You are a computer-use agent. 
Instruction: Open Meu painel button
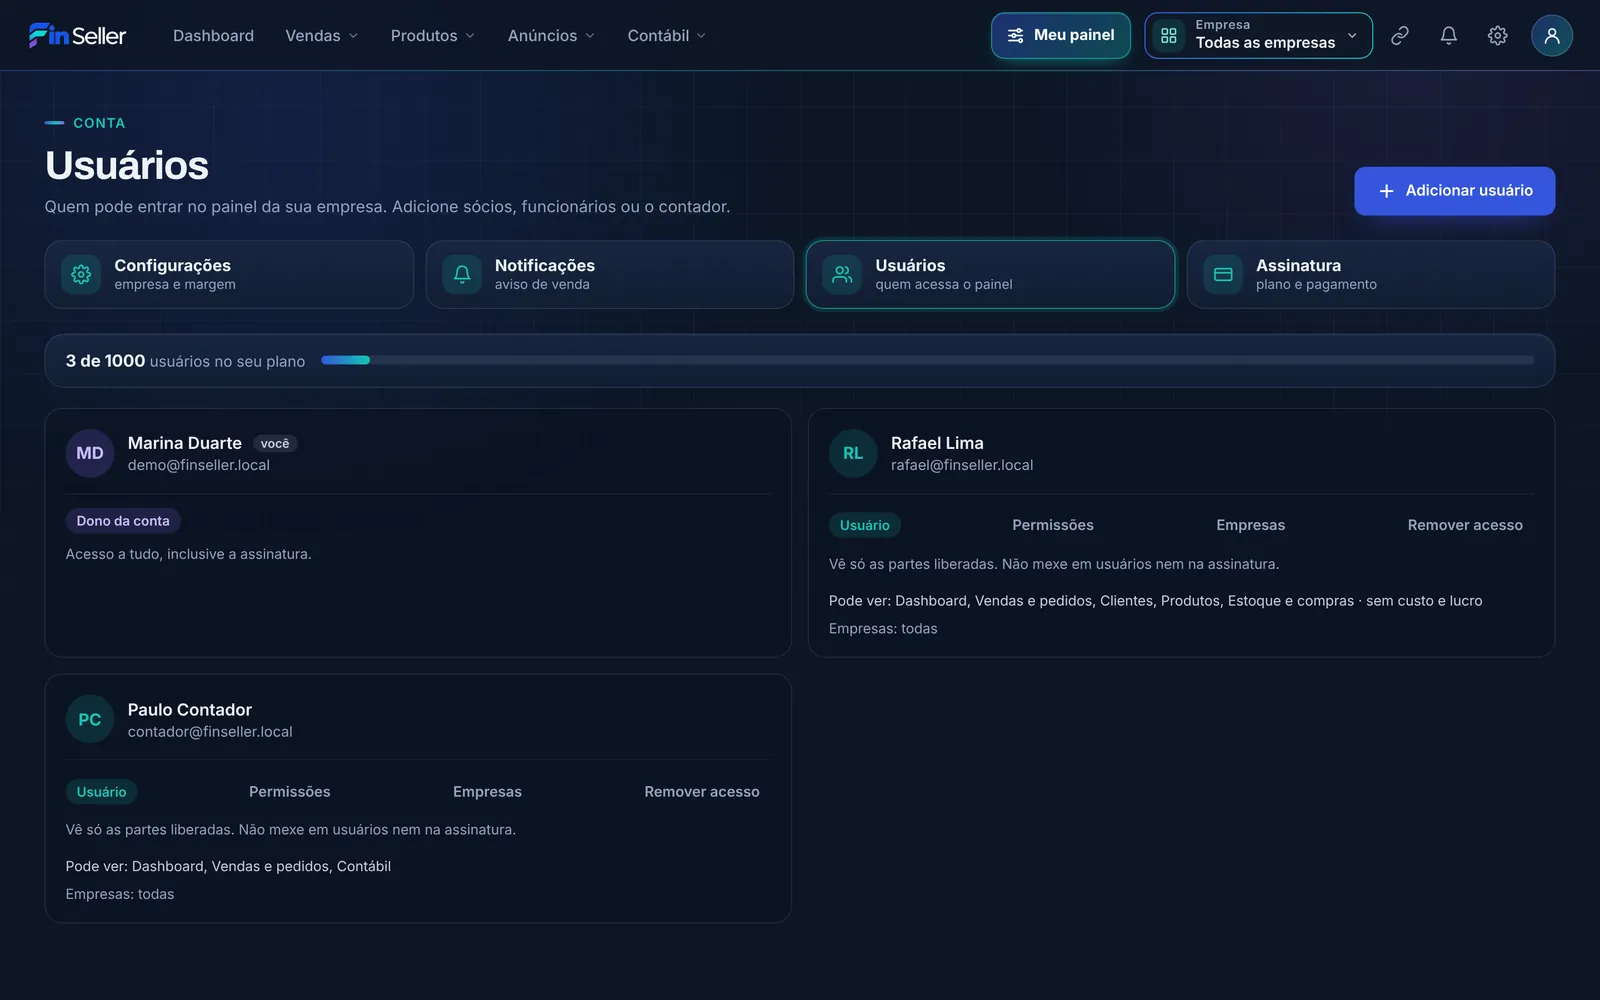click(x=1060, y=36)
